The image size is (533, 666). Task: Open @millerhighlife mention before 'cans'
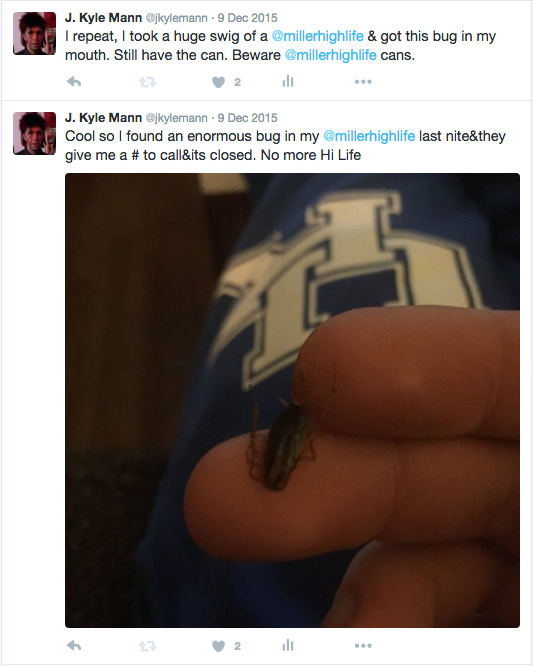(330, 55)
